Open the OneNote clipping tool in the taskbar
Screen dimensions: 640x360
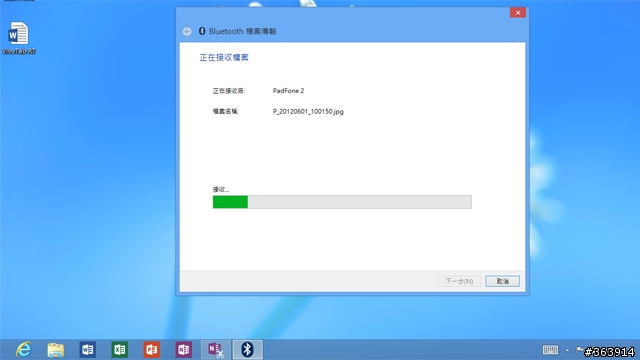[x=216, y=350]
